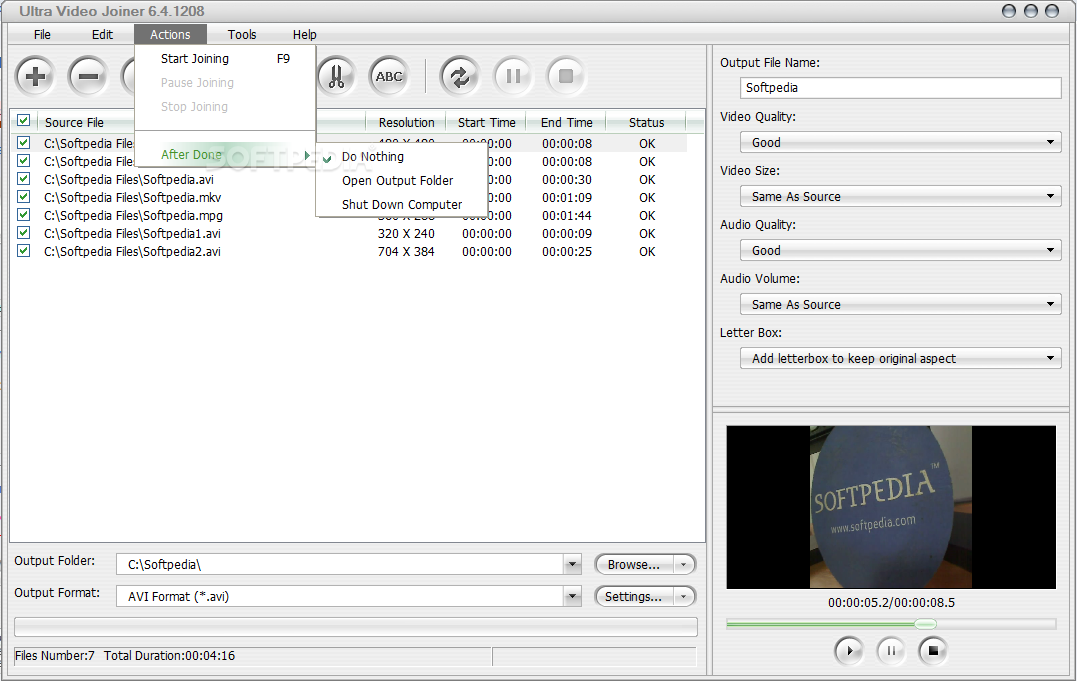Click the Stop Joining toolbar icon
This screenshot has width=1077, height=681.
565,76
